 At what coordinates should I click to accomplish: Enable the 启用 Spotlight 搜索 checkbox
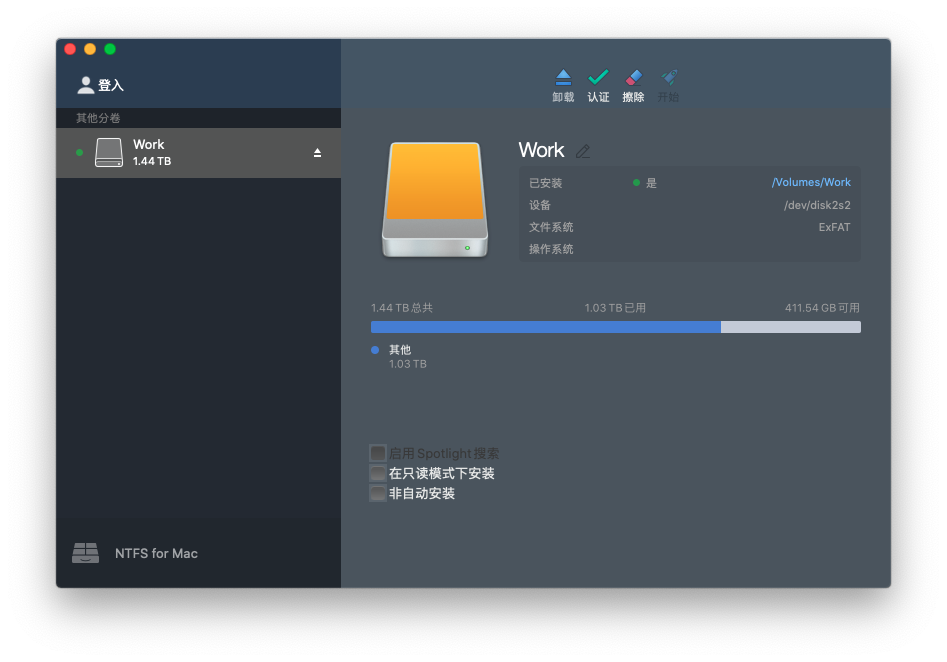pos(378,453)
